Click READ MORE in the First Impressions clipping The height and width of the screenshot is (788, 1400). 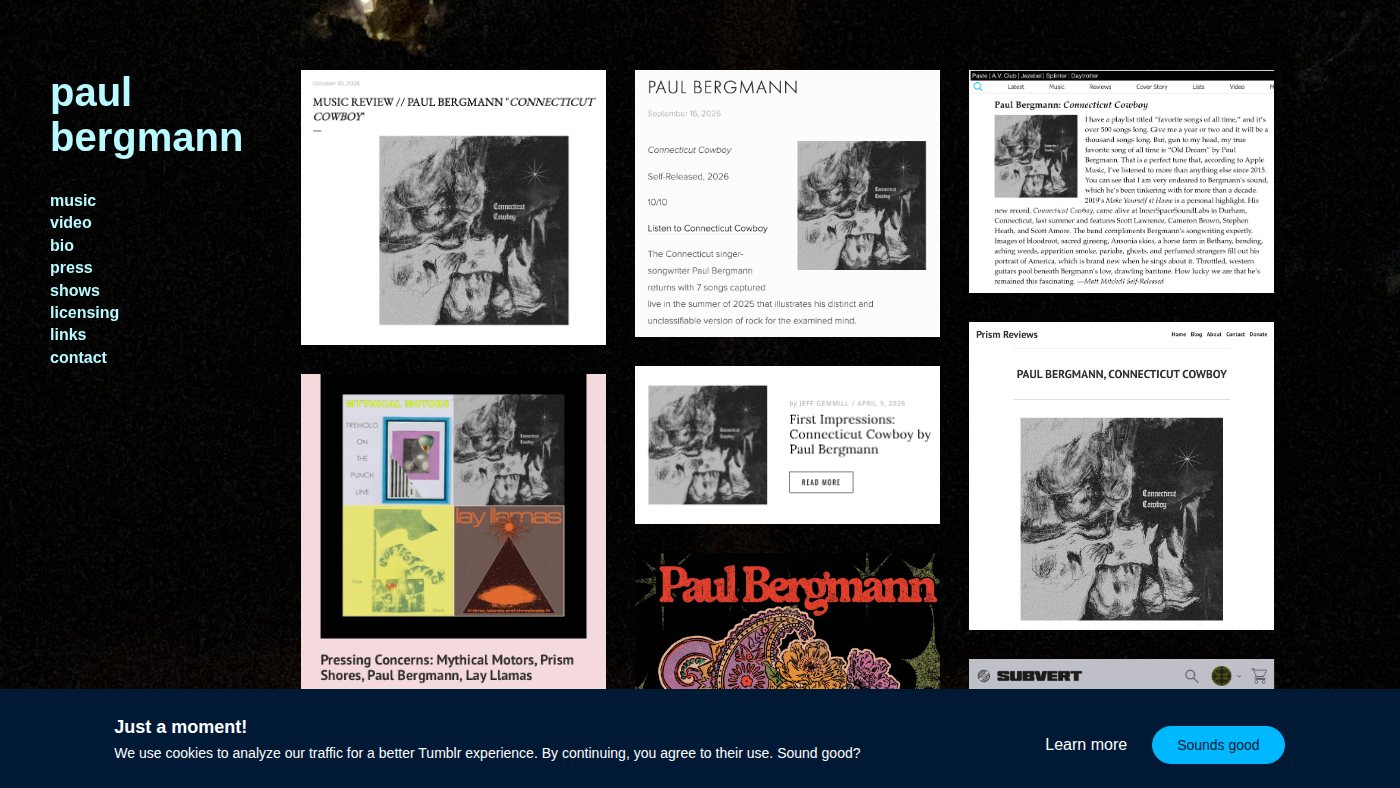tap(821, 482)
